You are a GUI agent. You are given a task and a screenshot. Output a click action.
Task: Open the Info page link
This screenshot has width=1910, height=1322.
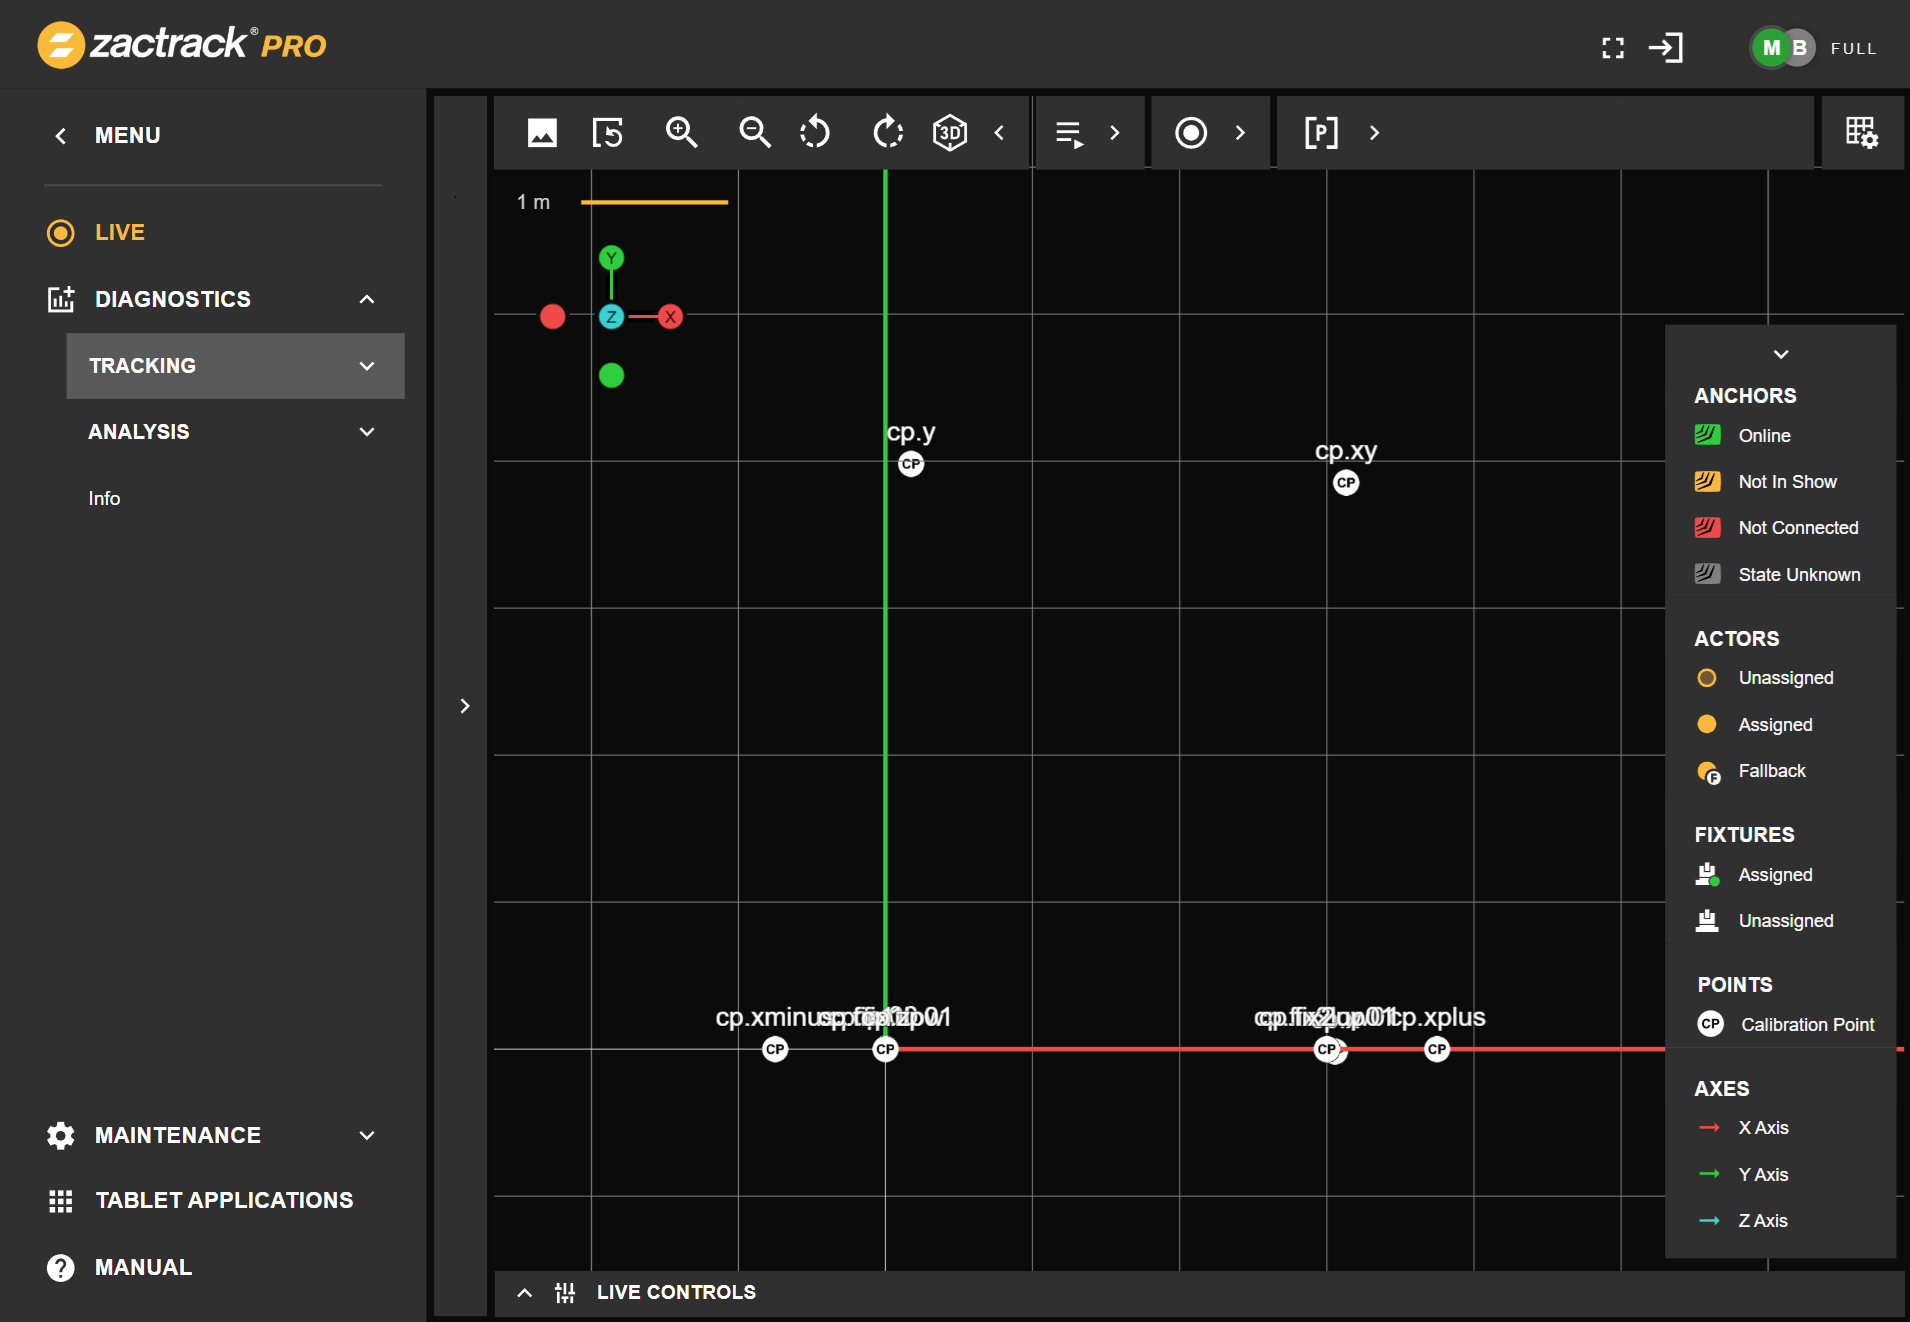(104, 499)
